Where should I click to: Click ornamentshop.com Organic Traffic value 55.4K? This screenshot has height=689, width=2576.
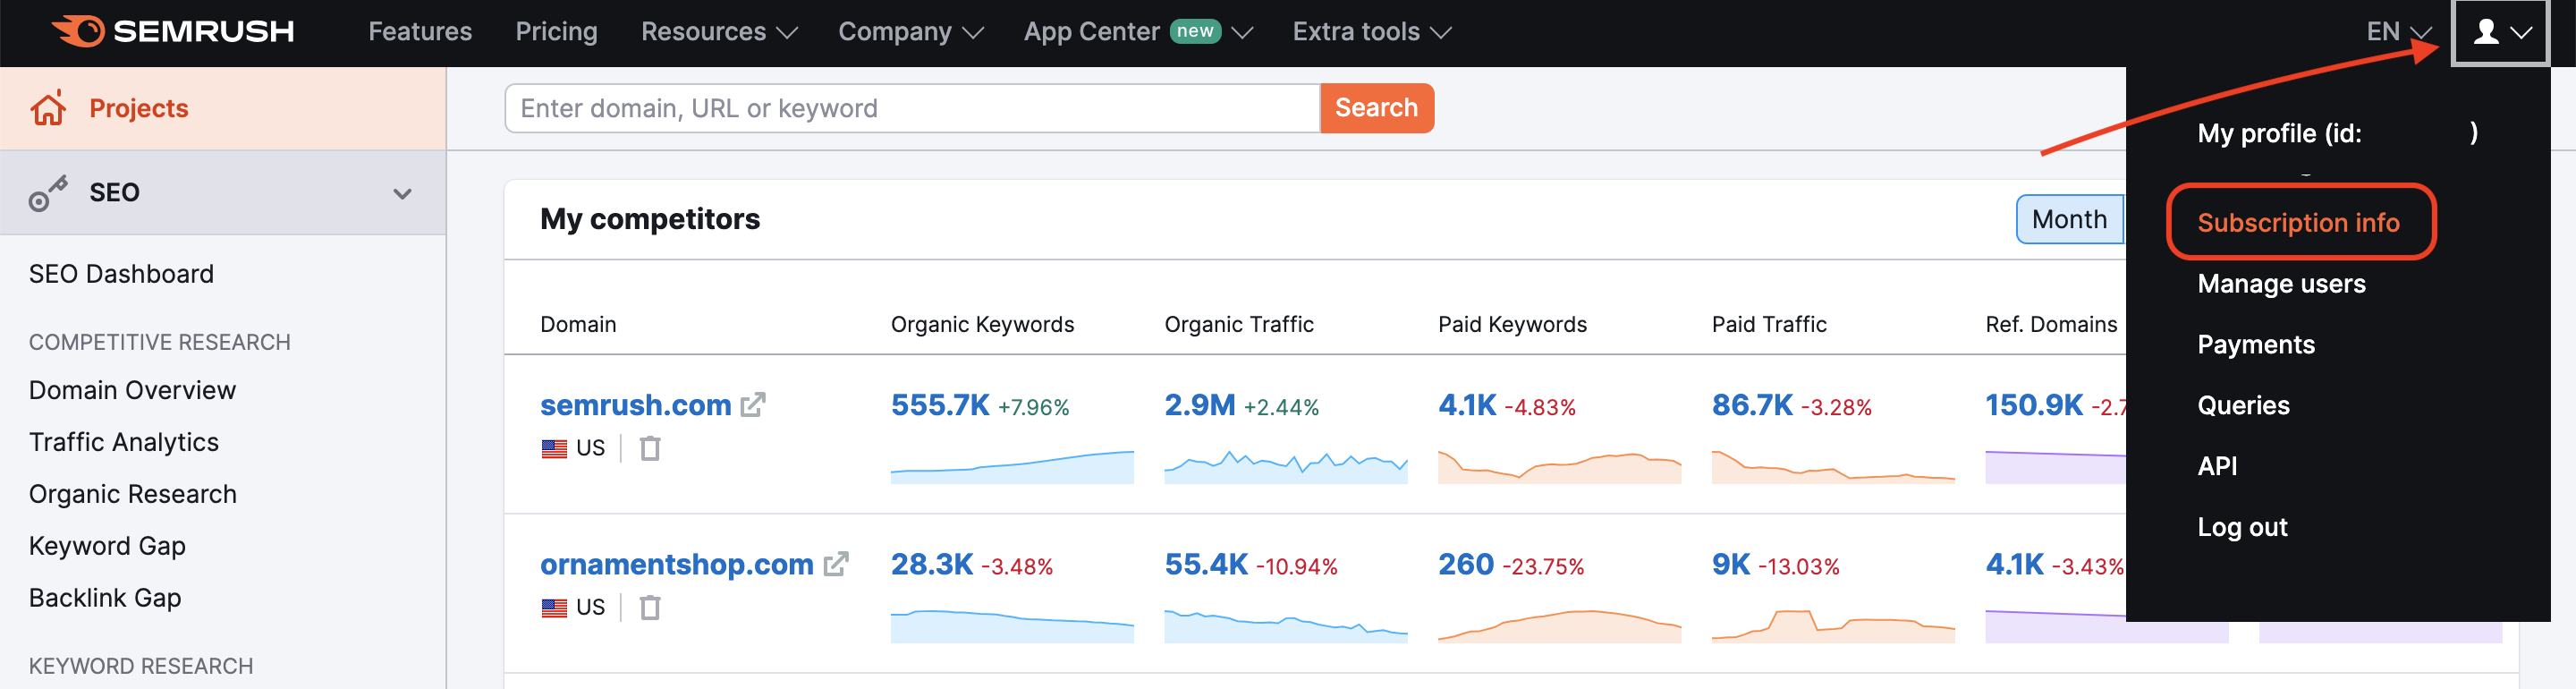1206,564
